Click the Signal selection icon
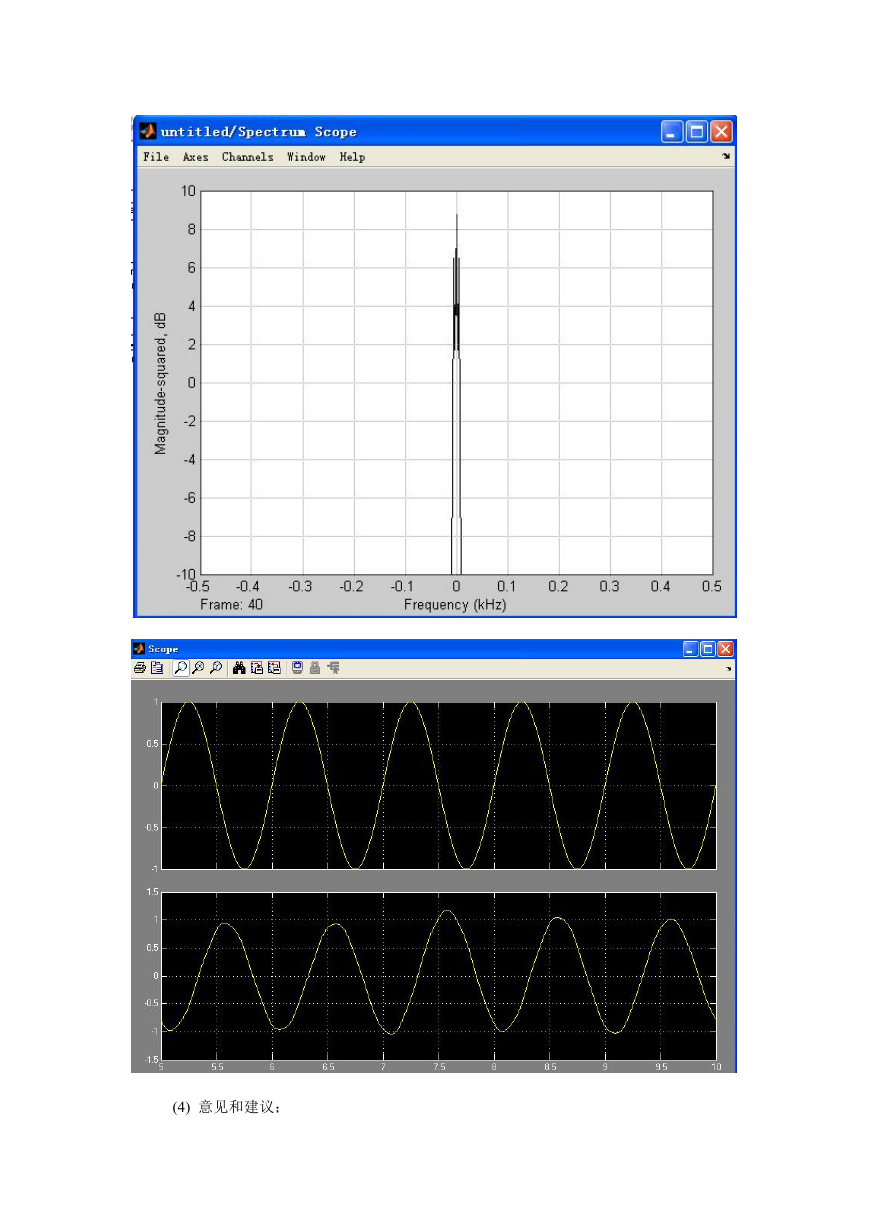This screenshot has height=1228, width=869. point(334,668)
